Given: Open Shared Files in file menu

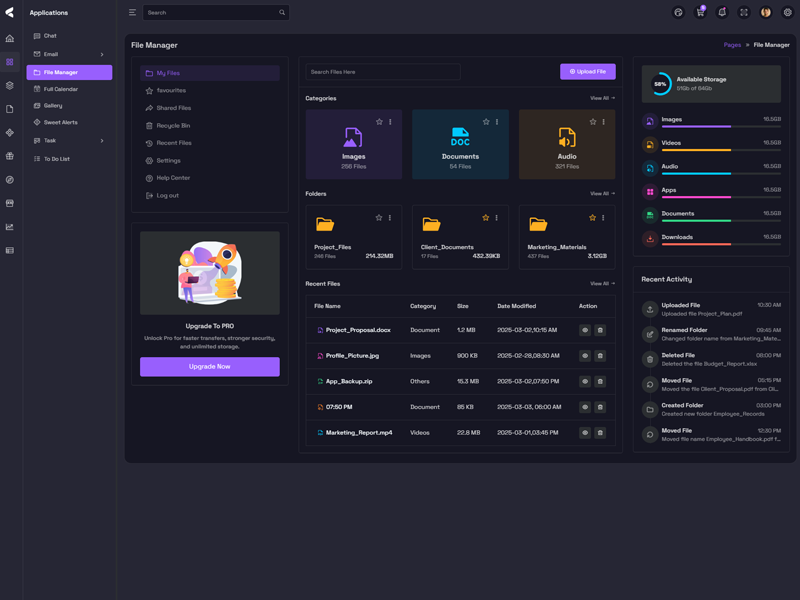Looking at the screenshot, I should [x=173, y=108].
